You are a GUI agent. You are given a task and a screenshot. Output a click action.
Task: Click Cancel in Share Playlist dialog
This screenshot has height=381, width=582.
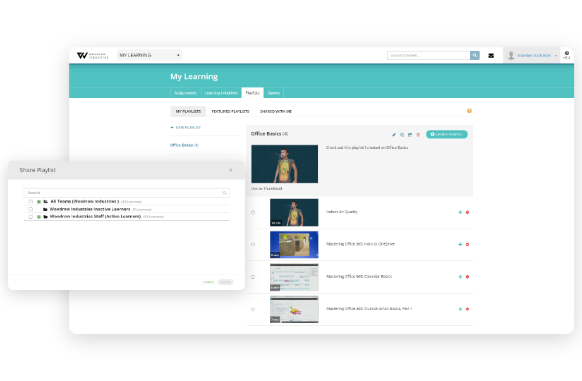coord(208,282)
